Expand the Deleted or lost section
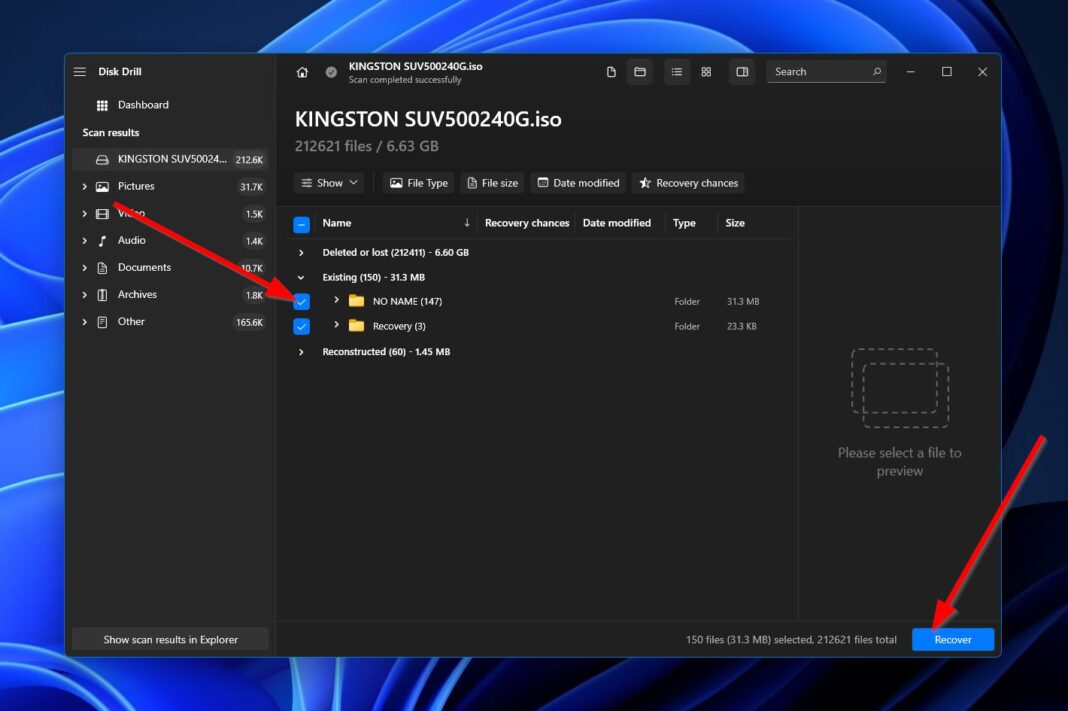Image resolution: width=1068 pixels, height=711 pixels. tap(301, 252)
